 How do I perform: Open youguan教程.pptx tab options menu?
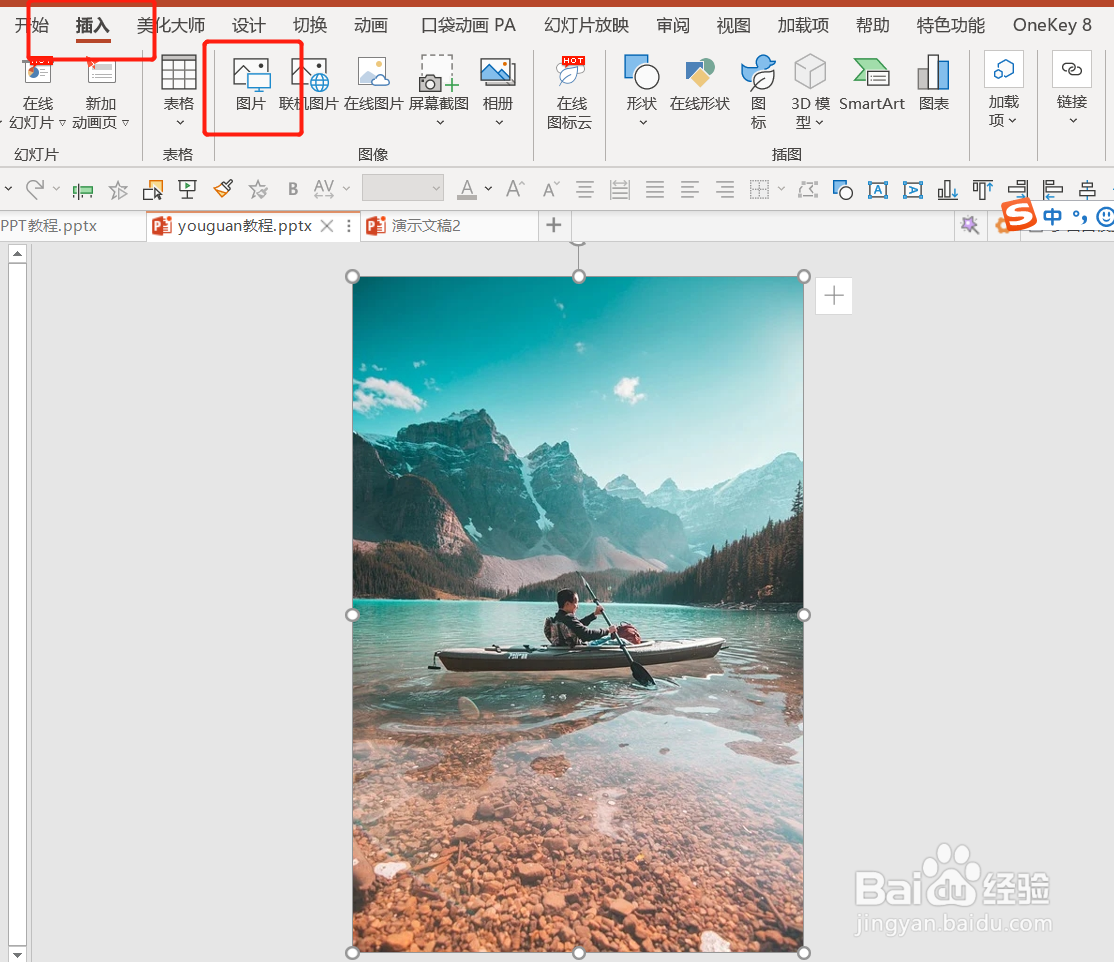click(349, 226)
